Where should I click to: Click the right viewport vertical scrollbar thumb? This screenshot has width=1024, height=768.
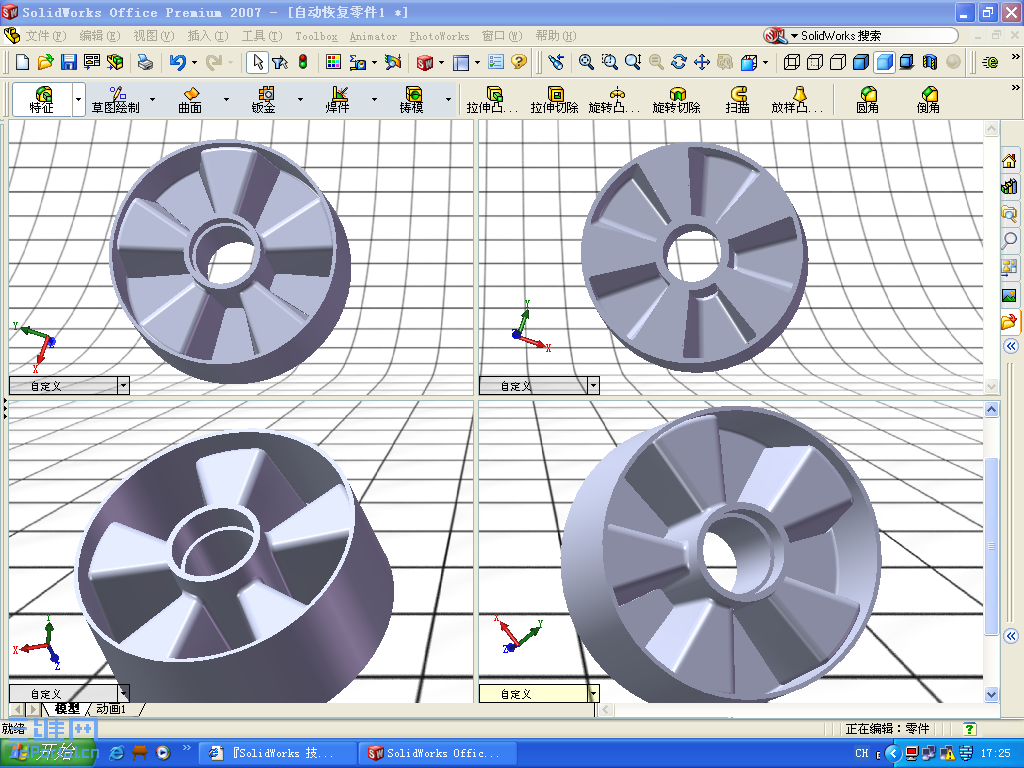(x=991, y=545)
